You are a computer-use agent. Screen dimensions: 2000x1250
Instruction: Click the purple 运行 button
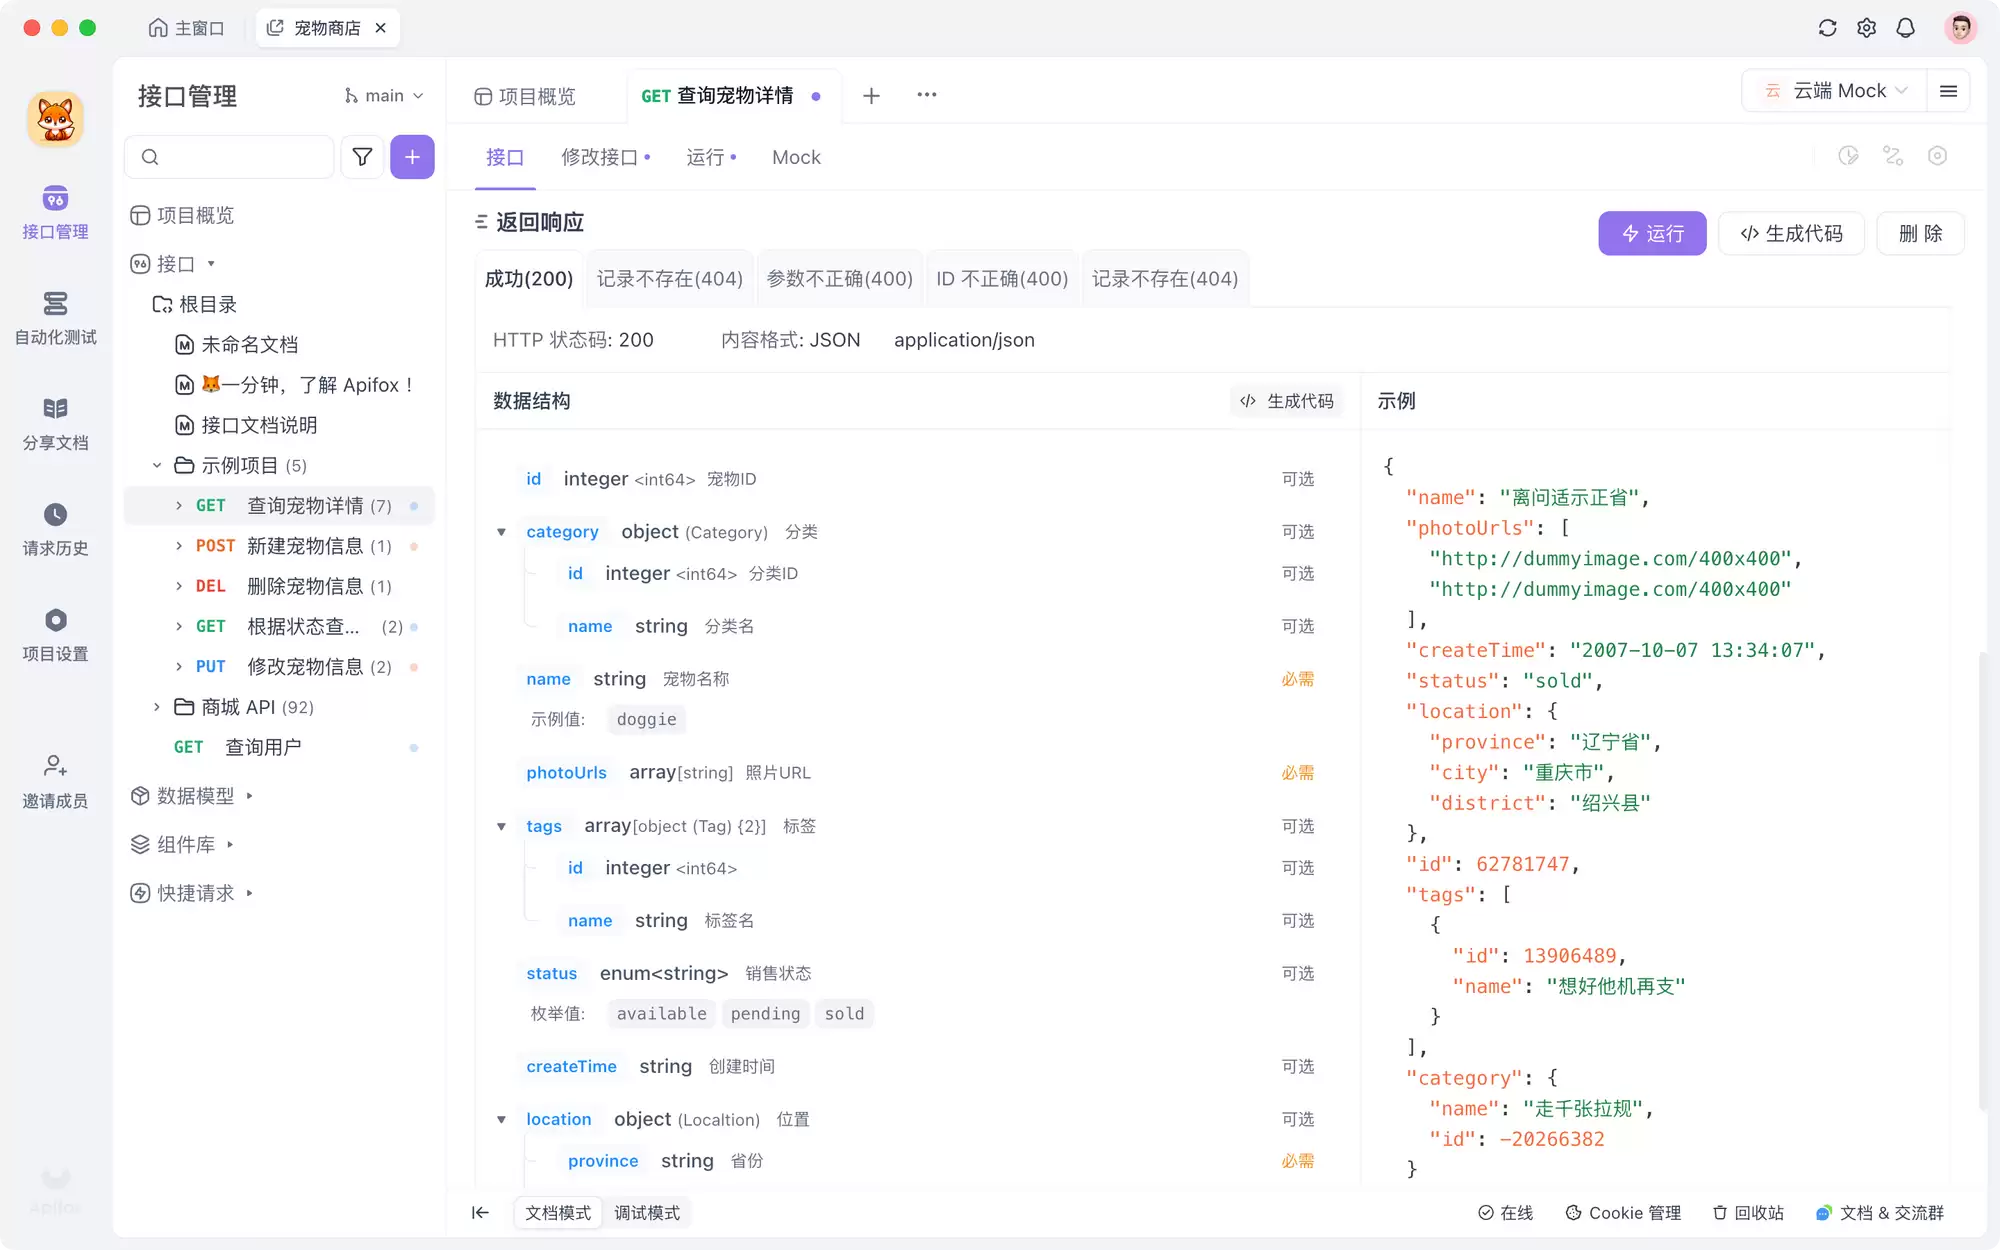1652,234
